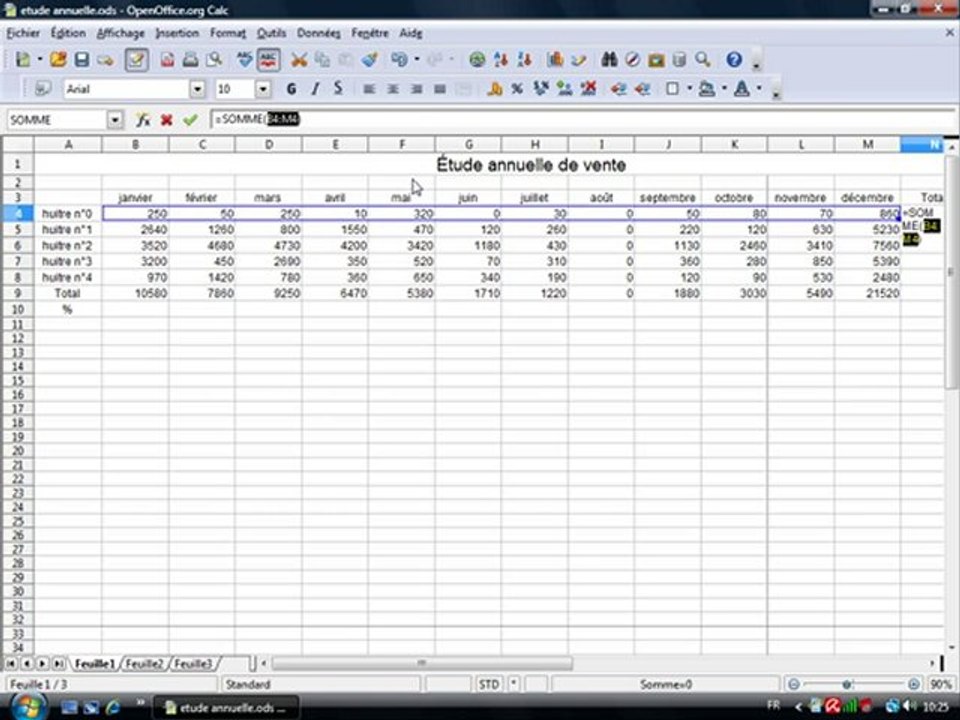Image resolution: width=960 pixels, height=720 pixels.
Task: Click Windows Start orb
Action: 28,707
